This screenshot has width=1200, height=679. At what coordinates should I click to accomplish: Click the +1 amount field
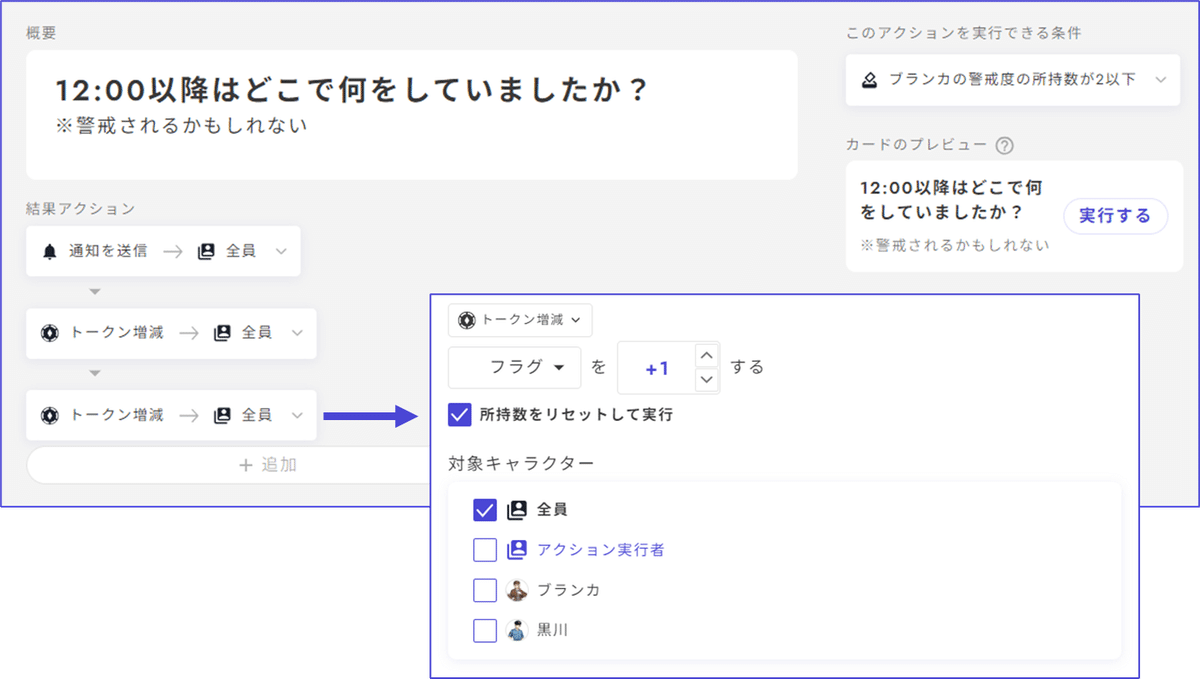pyautogui.click(x=657, y=368)
